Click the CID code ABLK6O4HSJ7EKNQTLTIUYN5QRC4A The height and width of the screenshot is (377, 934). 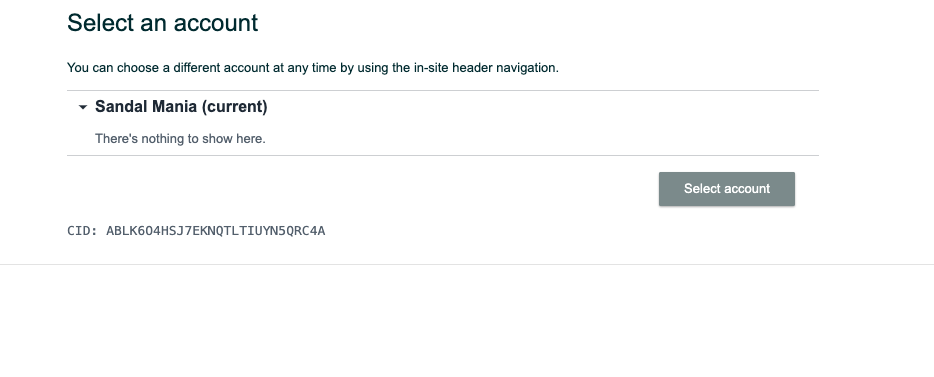point(216,231)
